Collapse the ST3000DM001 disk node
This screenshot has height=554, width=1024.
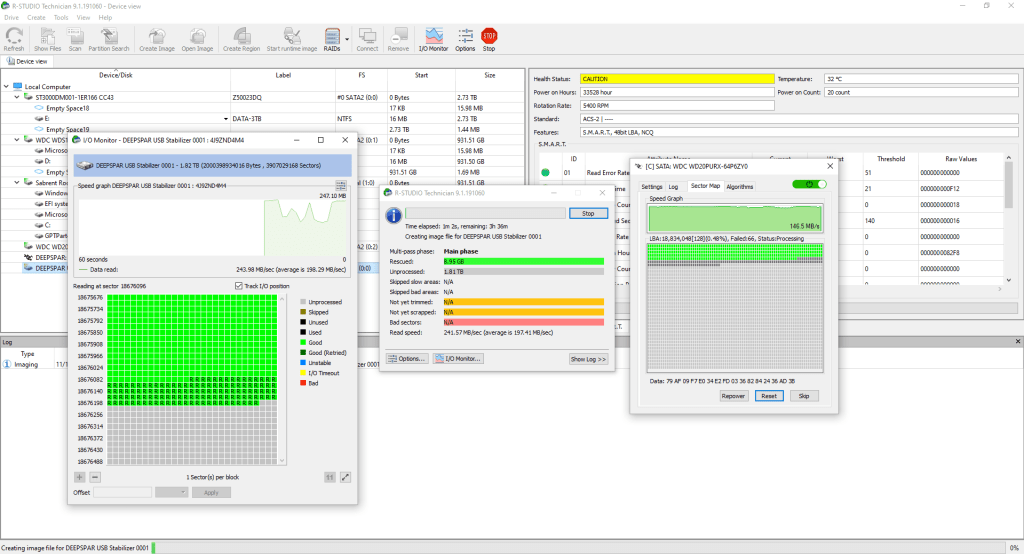click(x=17, y=97)
